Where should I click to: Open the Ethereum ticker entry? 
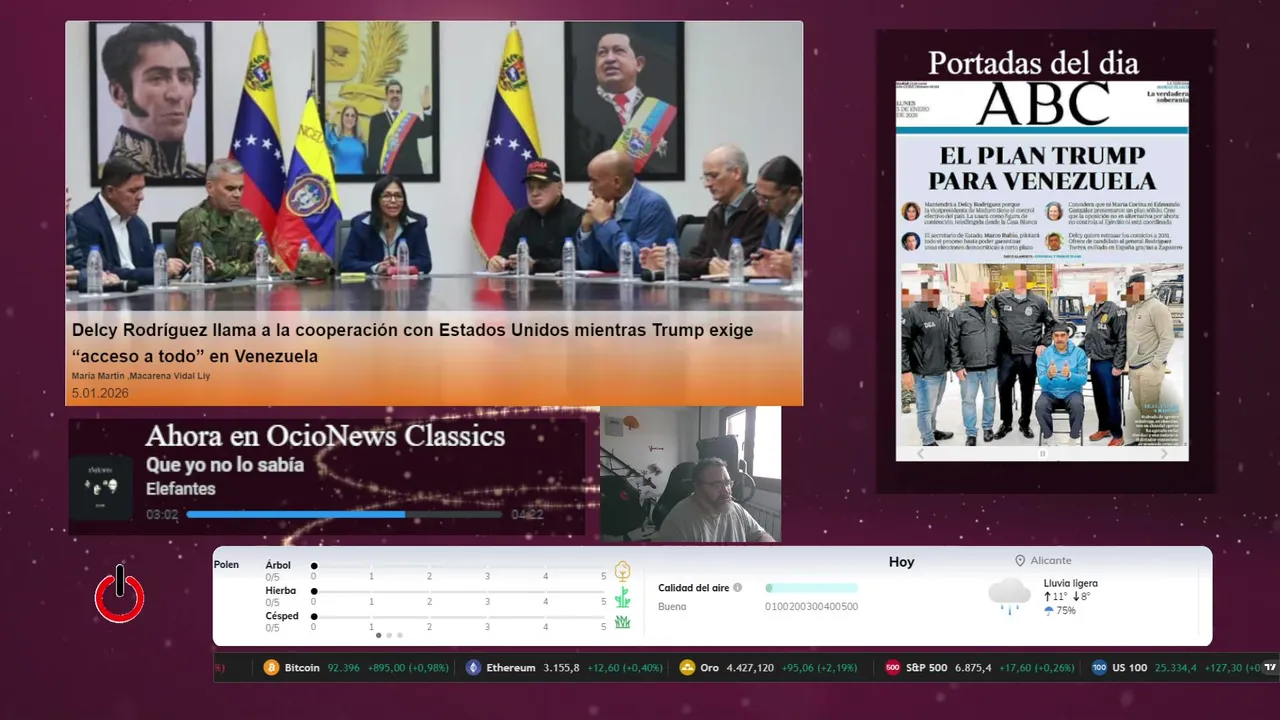pyautogui.click(x=564, y=667)
